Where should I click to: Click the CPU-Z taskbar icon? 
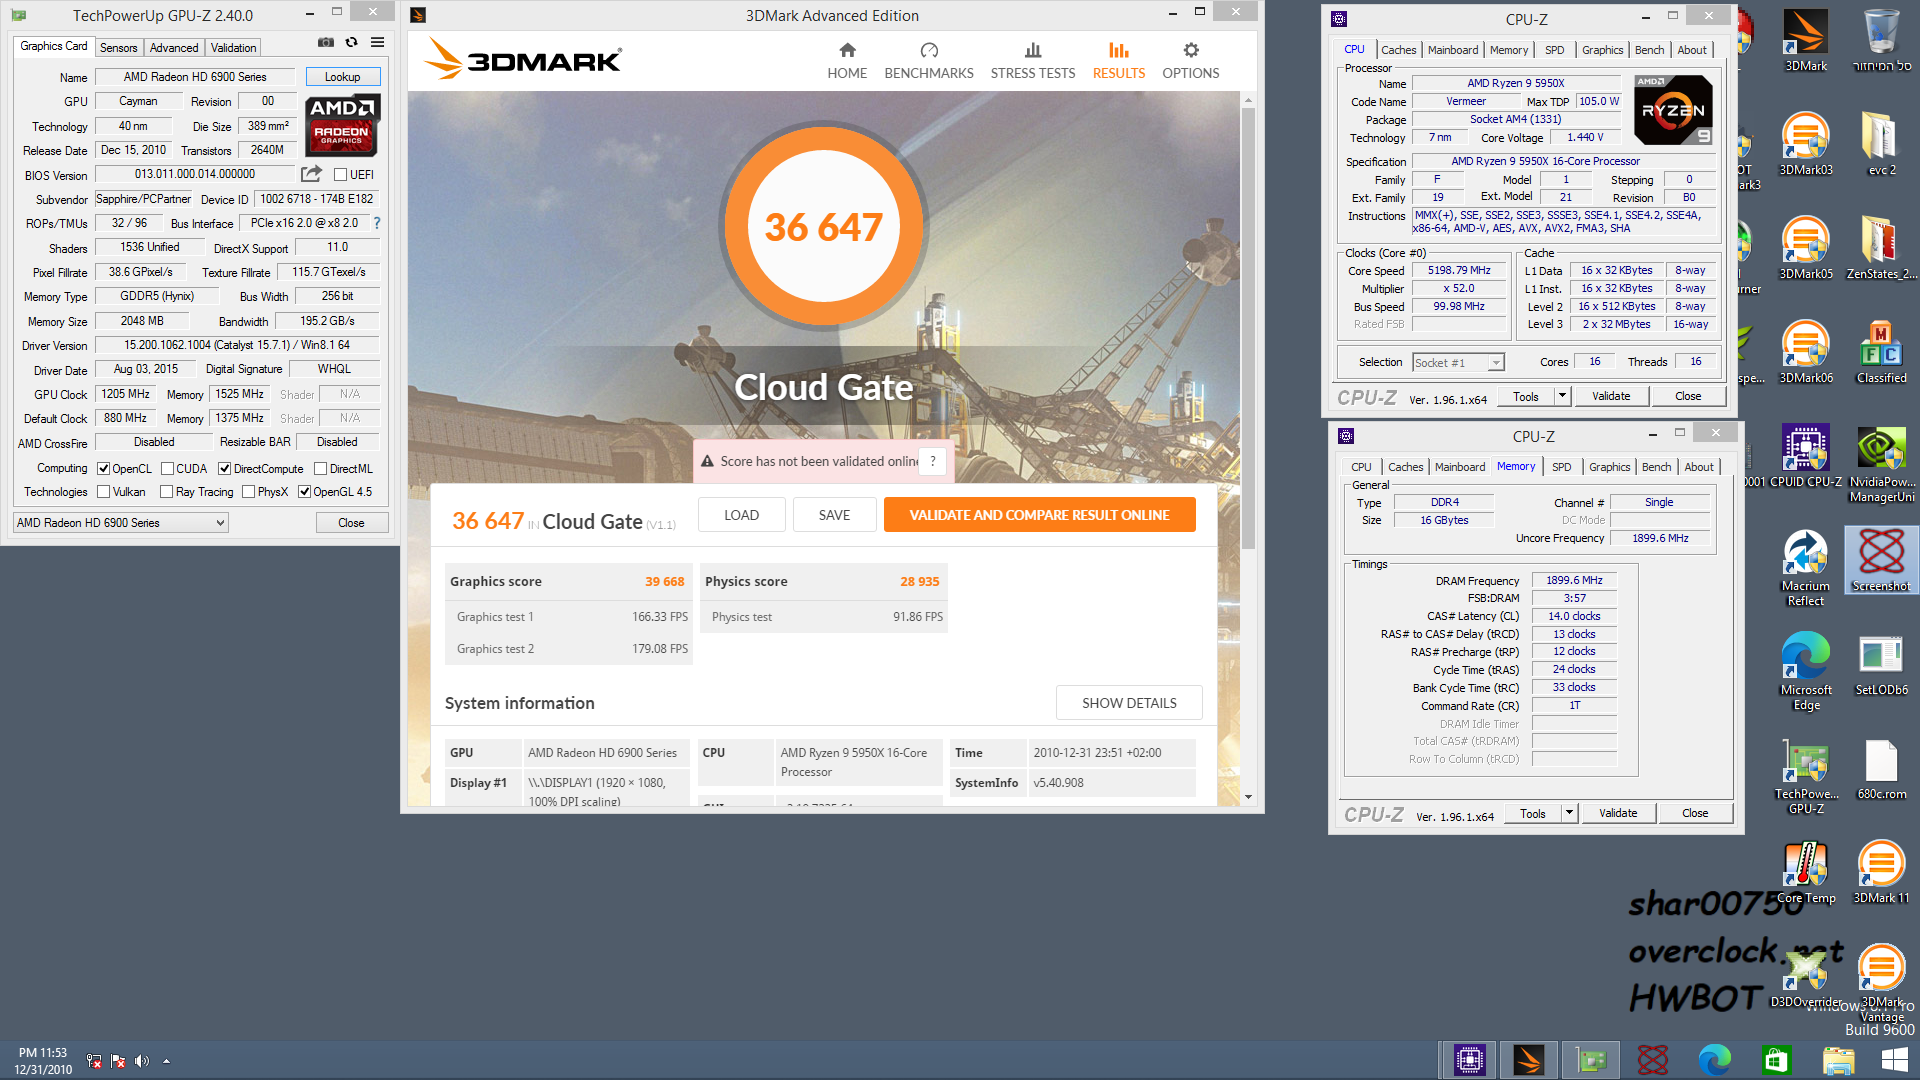[x=1469, y=1060]
